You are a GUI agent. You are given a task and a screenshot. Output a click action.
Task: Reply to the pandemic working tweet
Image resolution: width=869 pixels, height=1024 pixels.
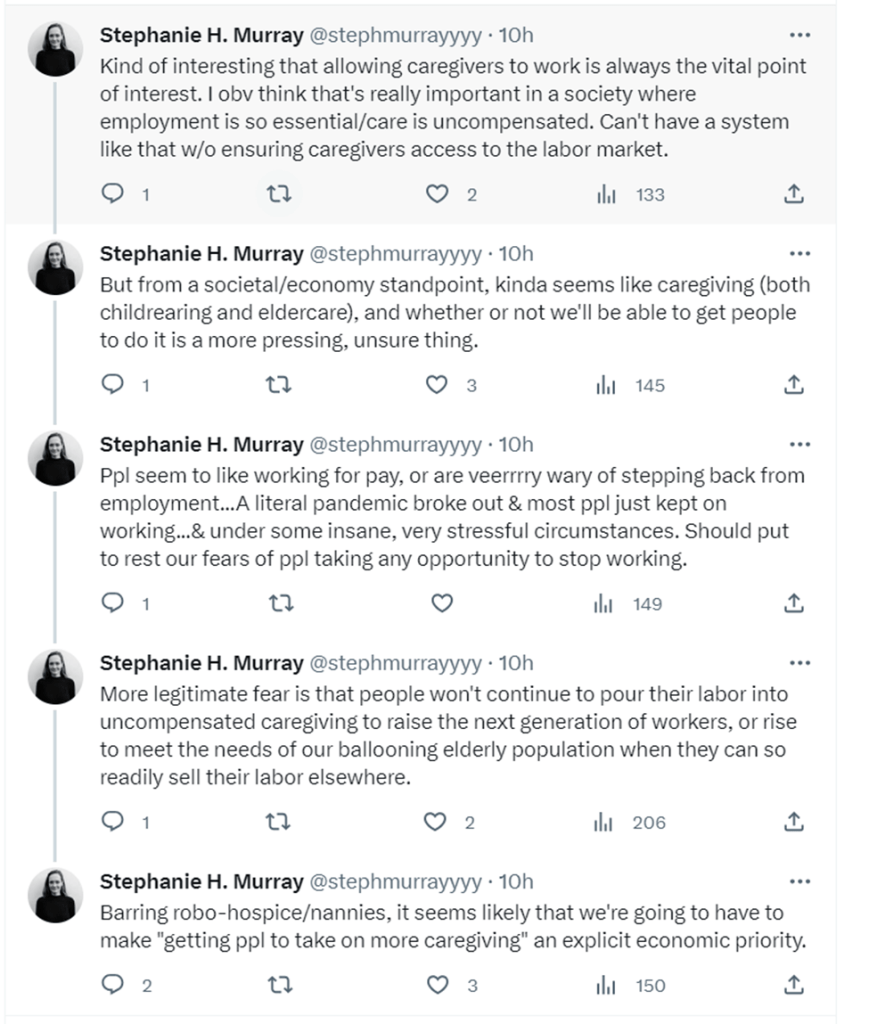coord(115,603)
